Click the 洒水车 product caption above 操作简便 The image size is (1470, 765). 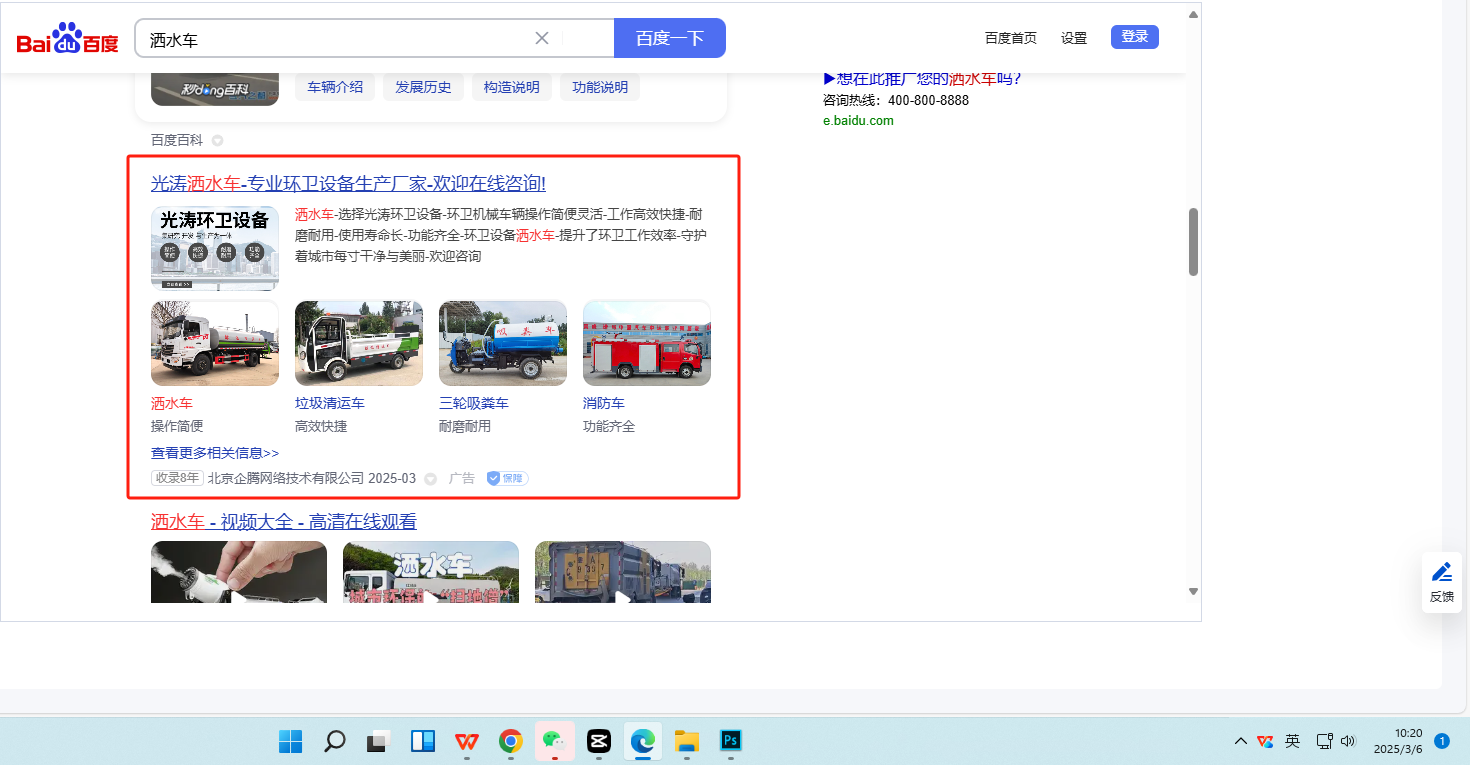tap(171, 403)
